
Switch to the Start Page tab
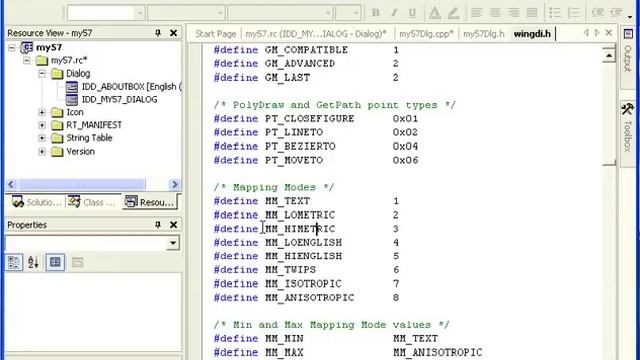[x=216, y=34]
